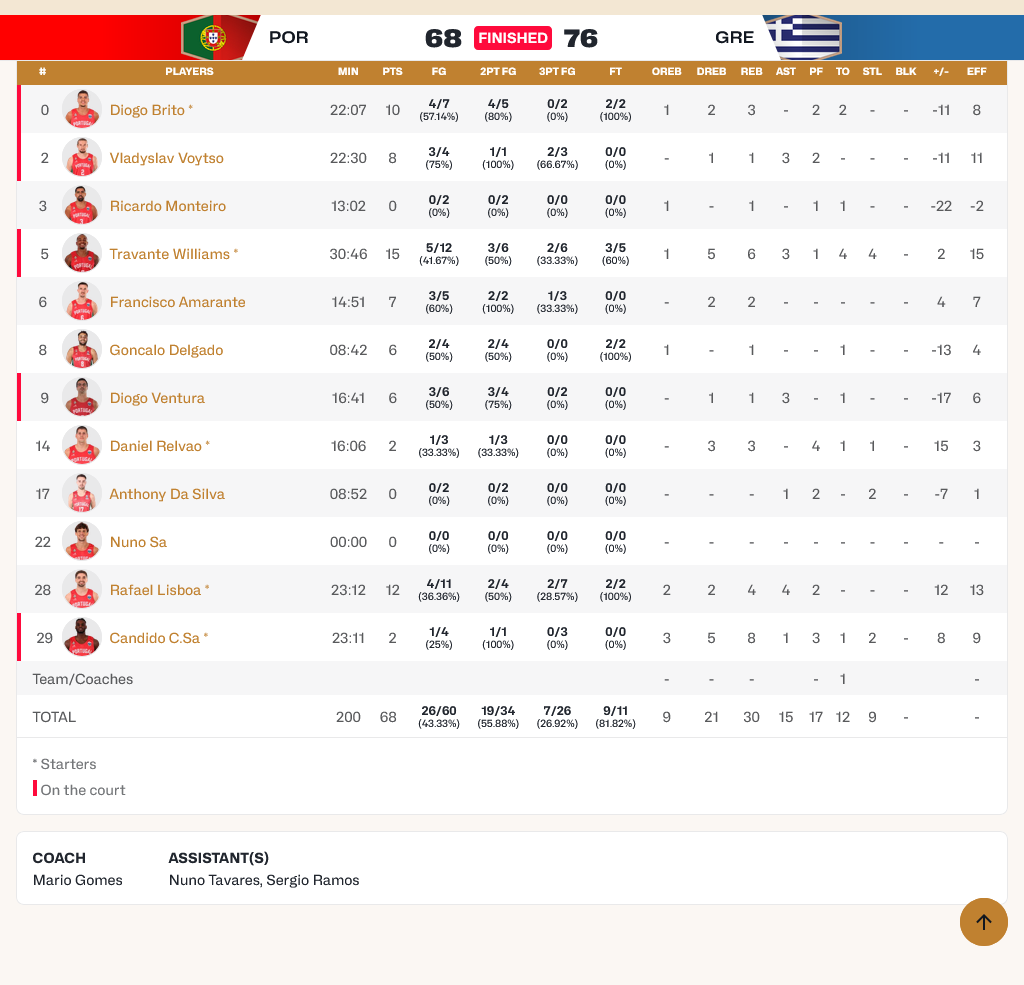This screenshot has width=1024, height=985.
Task: Click the MIN column header
Action: pyautogui.click(x=348, y=72)
